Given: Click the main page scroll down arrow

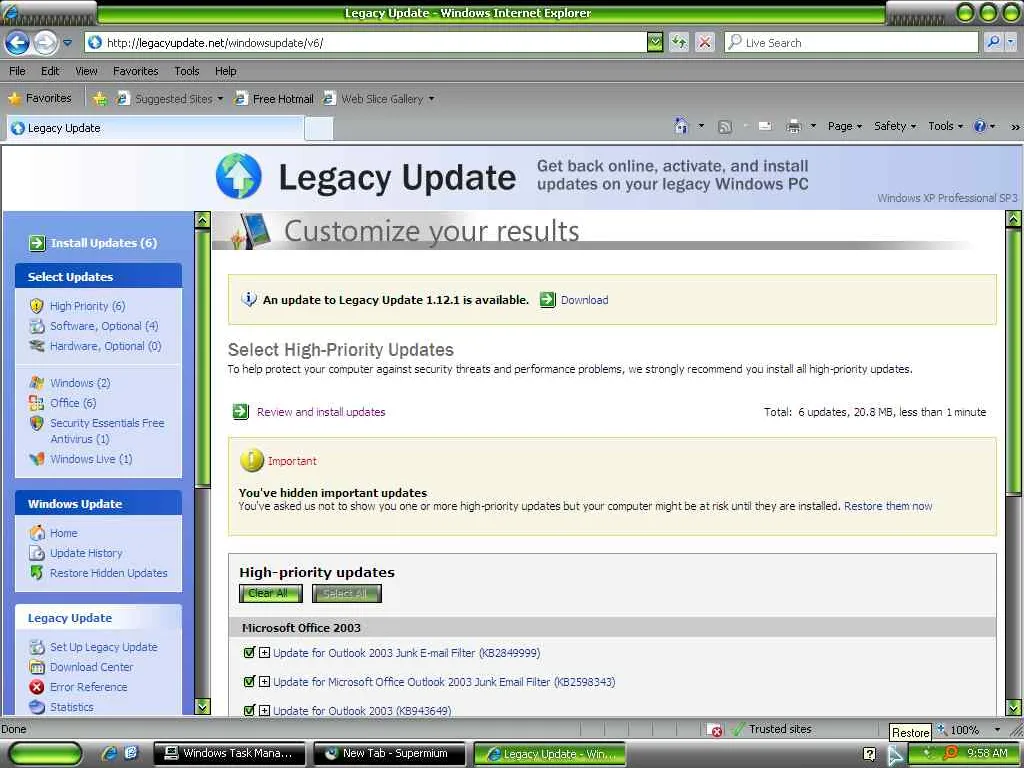Looking at the screenshot, I should [1014, 707].
